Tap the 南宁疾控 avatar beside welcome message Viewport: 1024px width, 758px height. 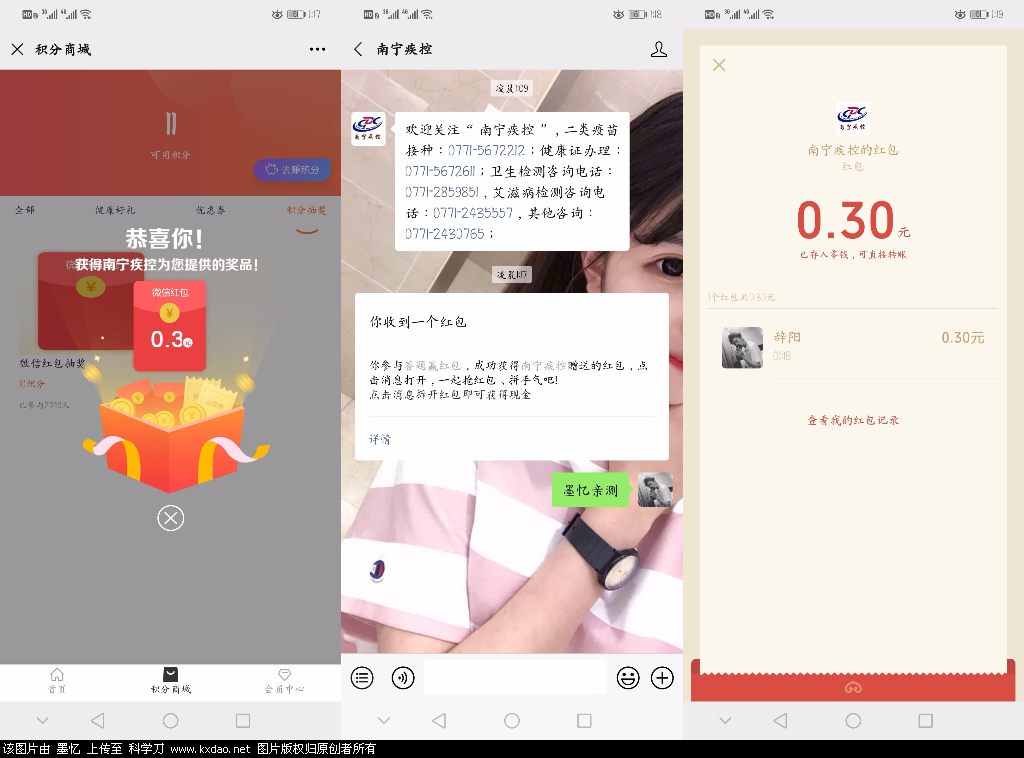[368, 129]
